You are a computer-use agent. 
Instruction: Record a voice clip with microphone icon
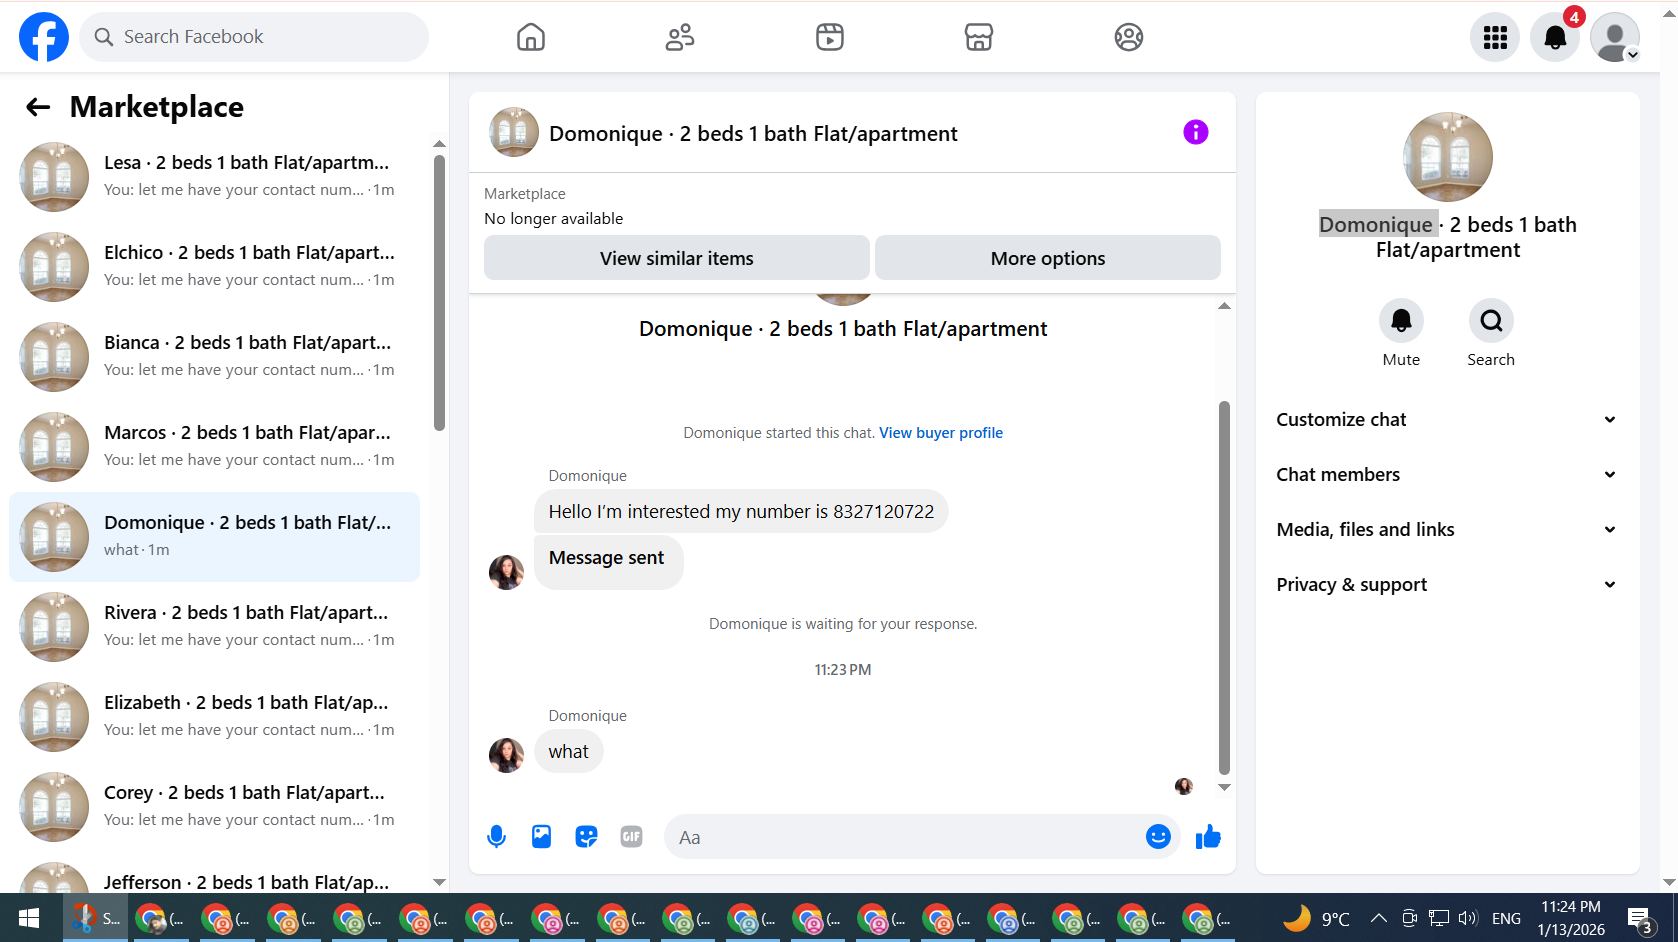pos(496,837)
